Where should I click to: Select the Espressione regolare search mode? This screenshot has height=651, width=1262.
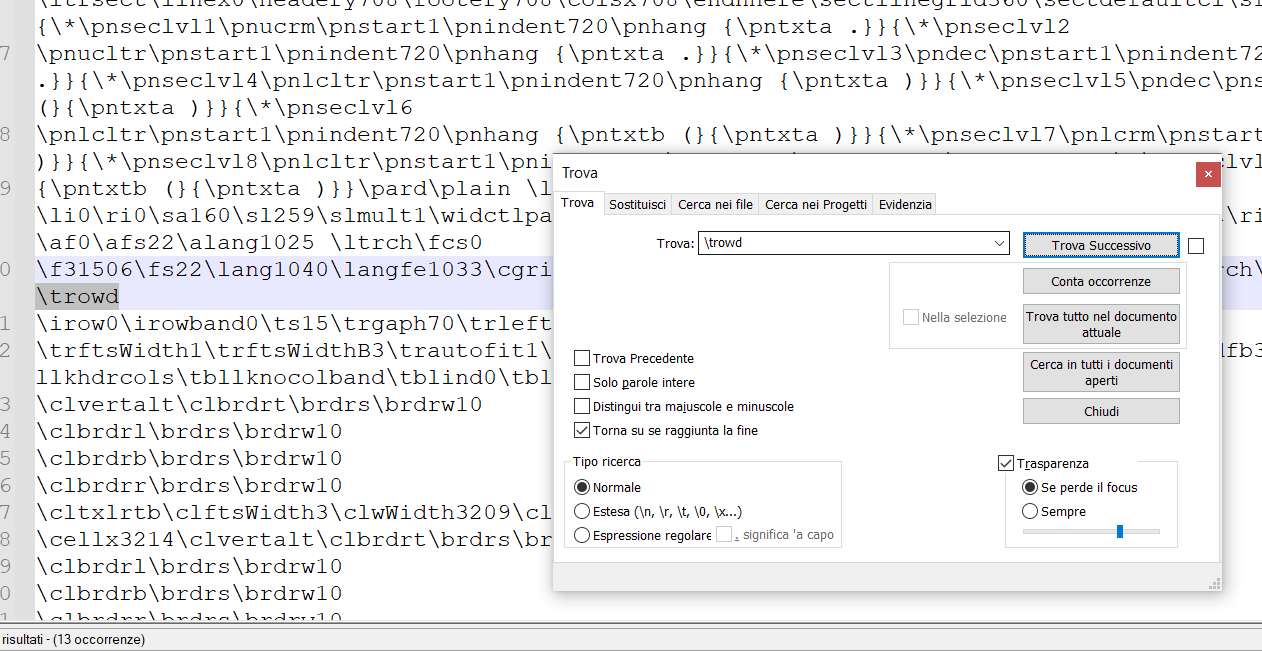coord(582,535)
